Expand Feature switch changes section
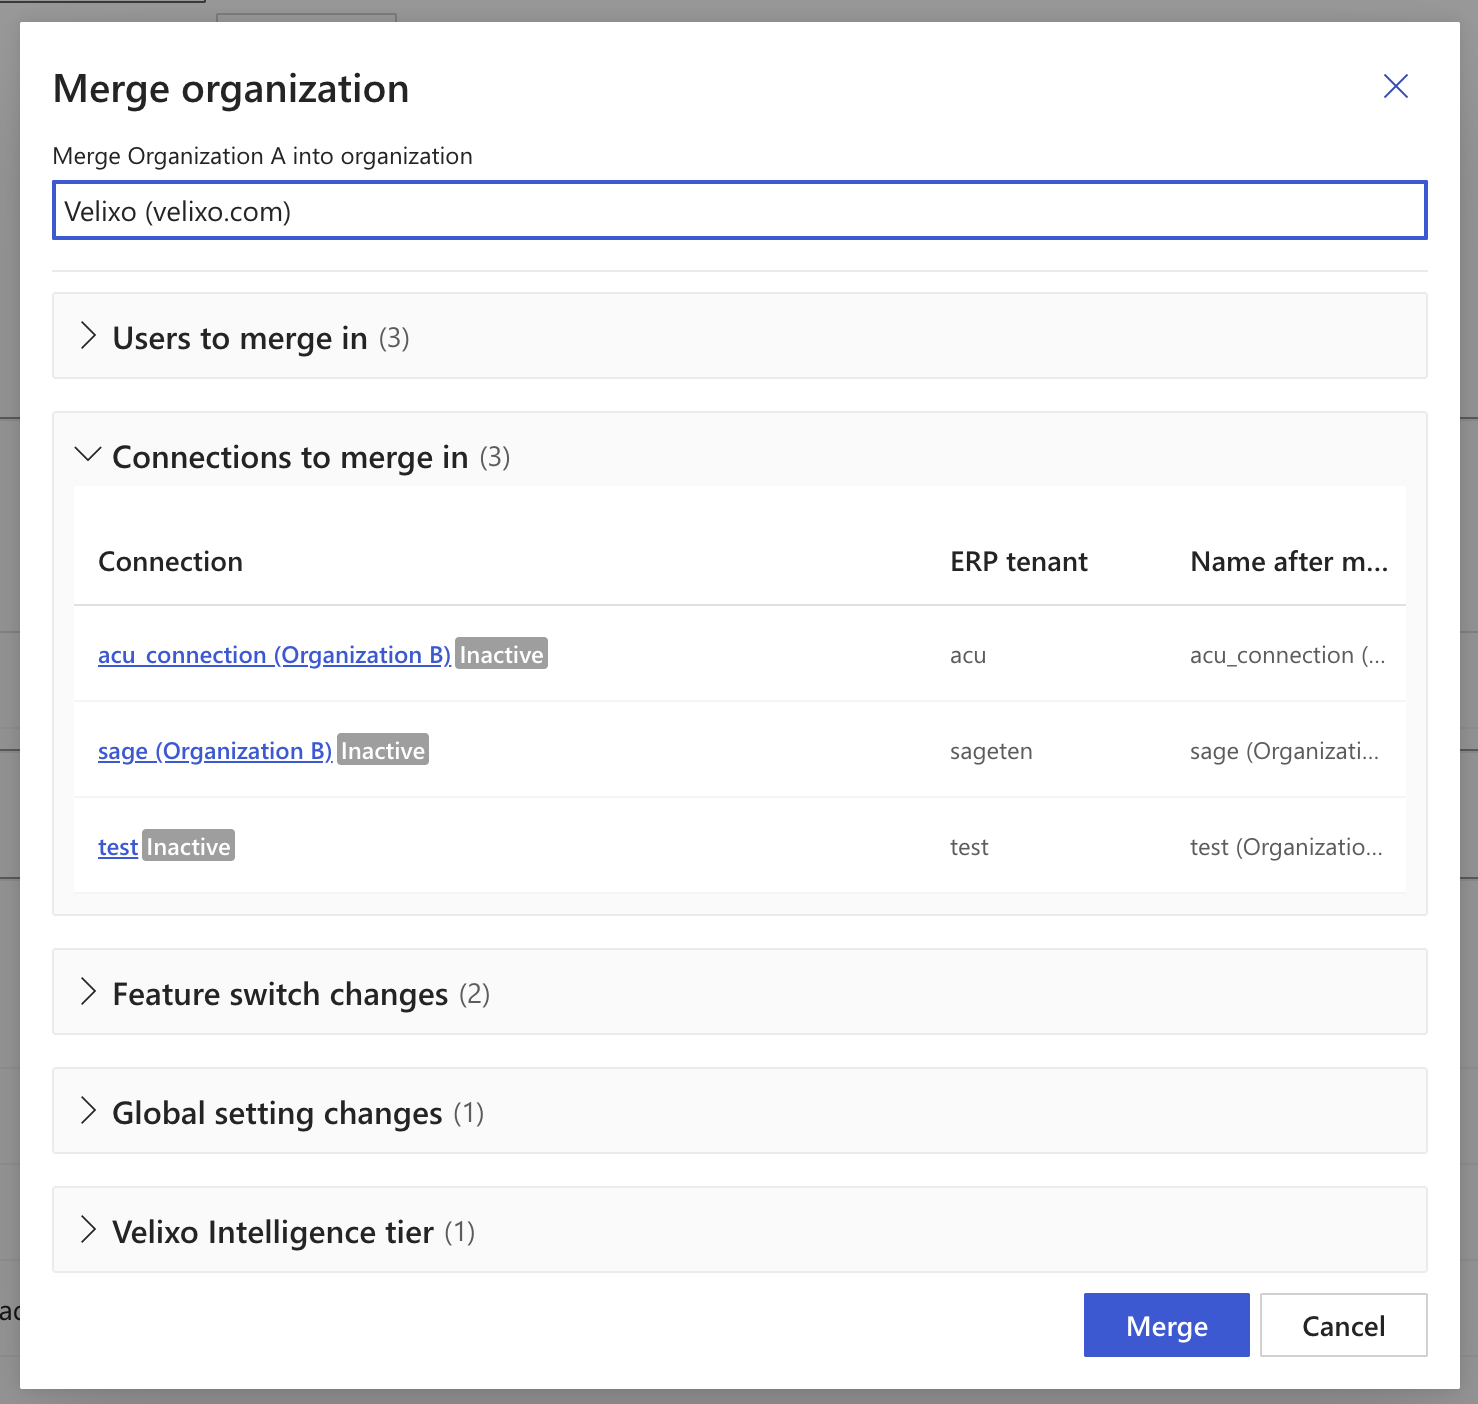 click(739, 992)
